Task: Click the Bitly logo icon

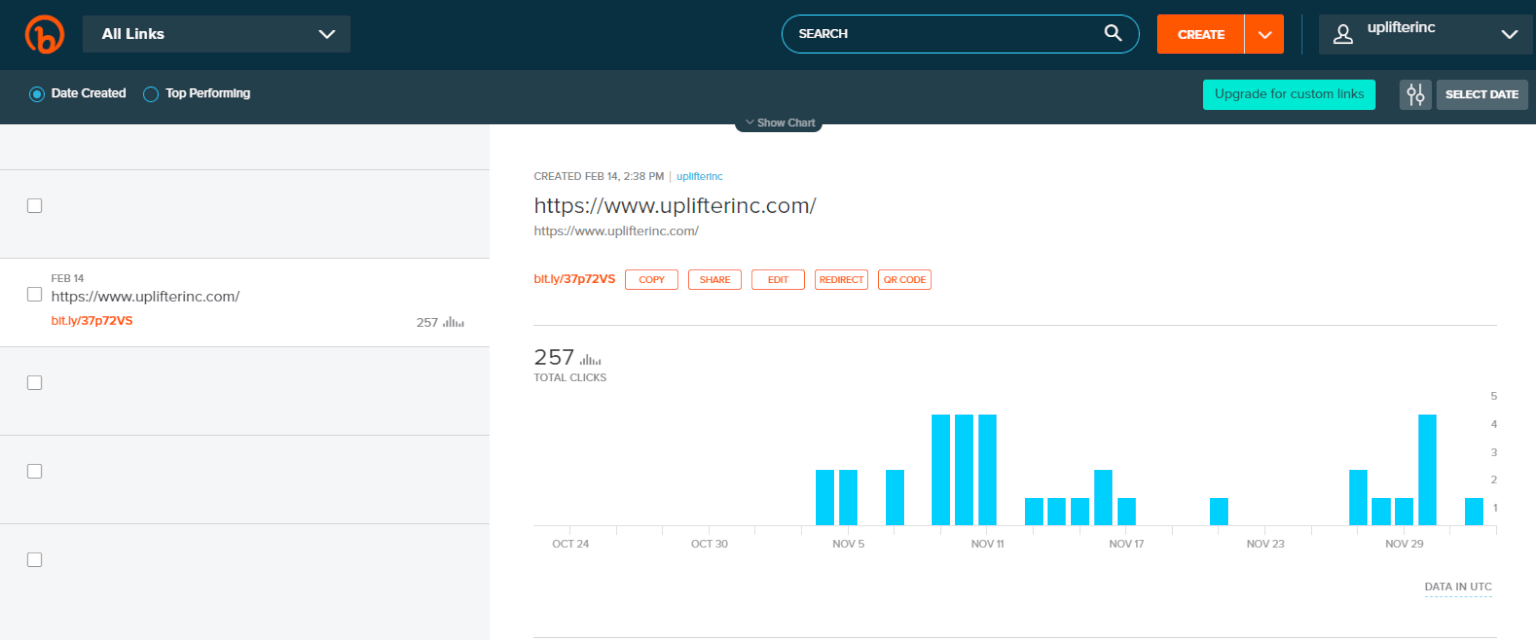Action: (45, 34)
